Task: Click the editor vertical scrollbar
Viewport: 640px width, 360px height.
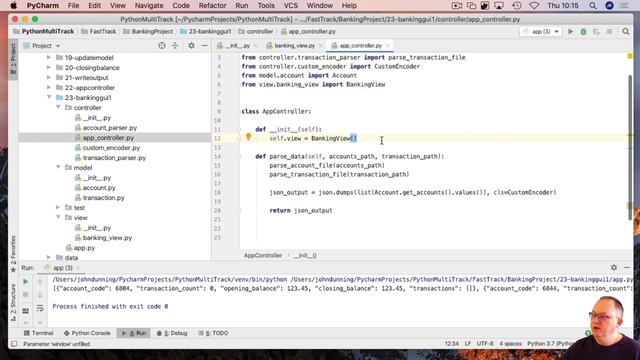Action: coord(630,147)
